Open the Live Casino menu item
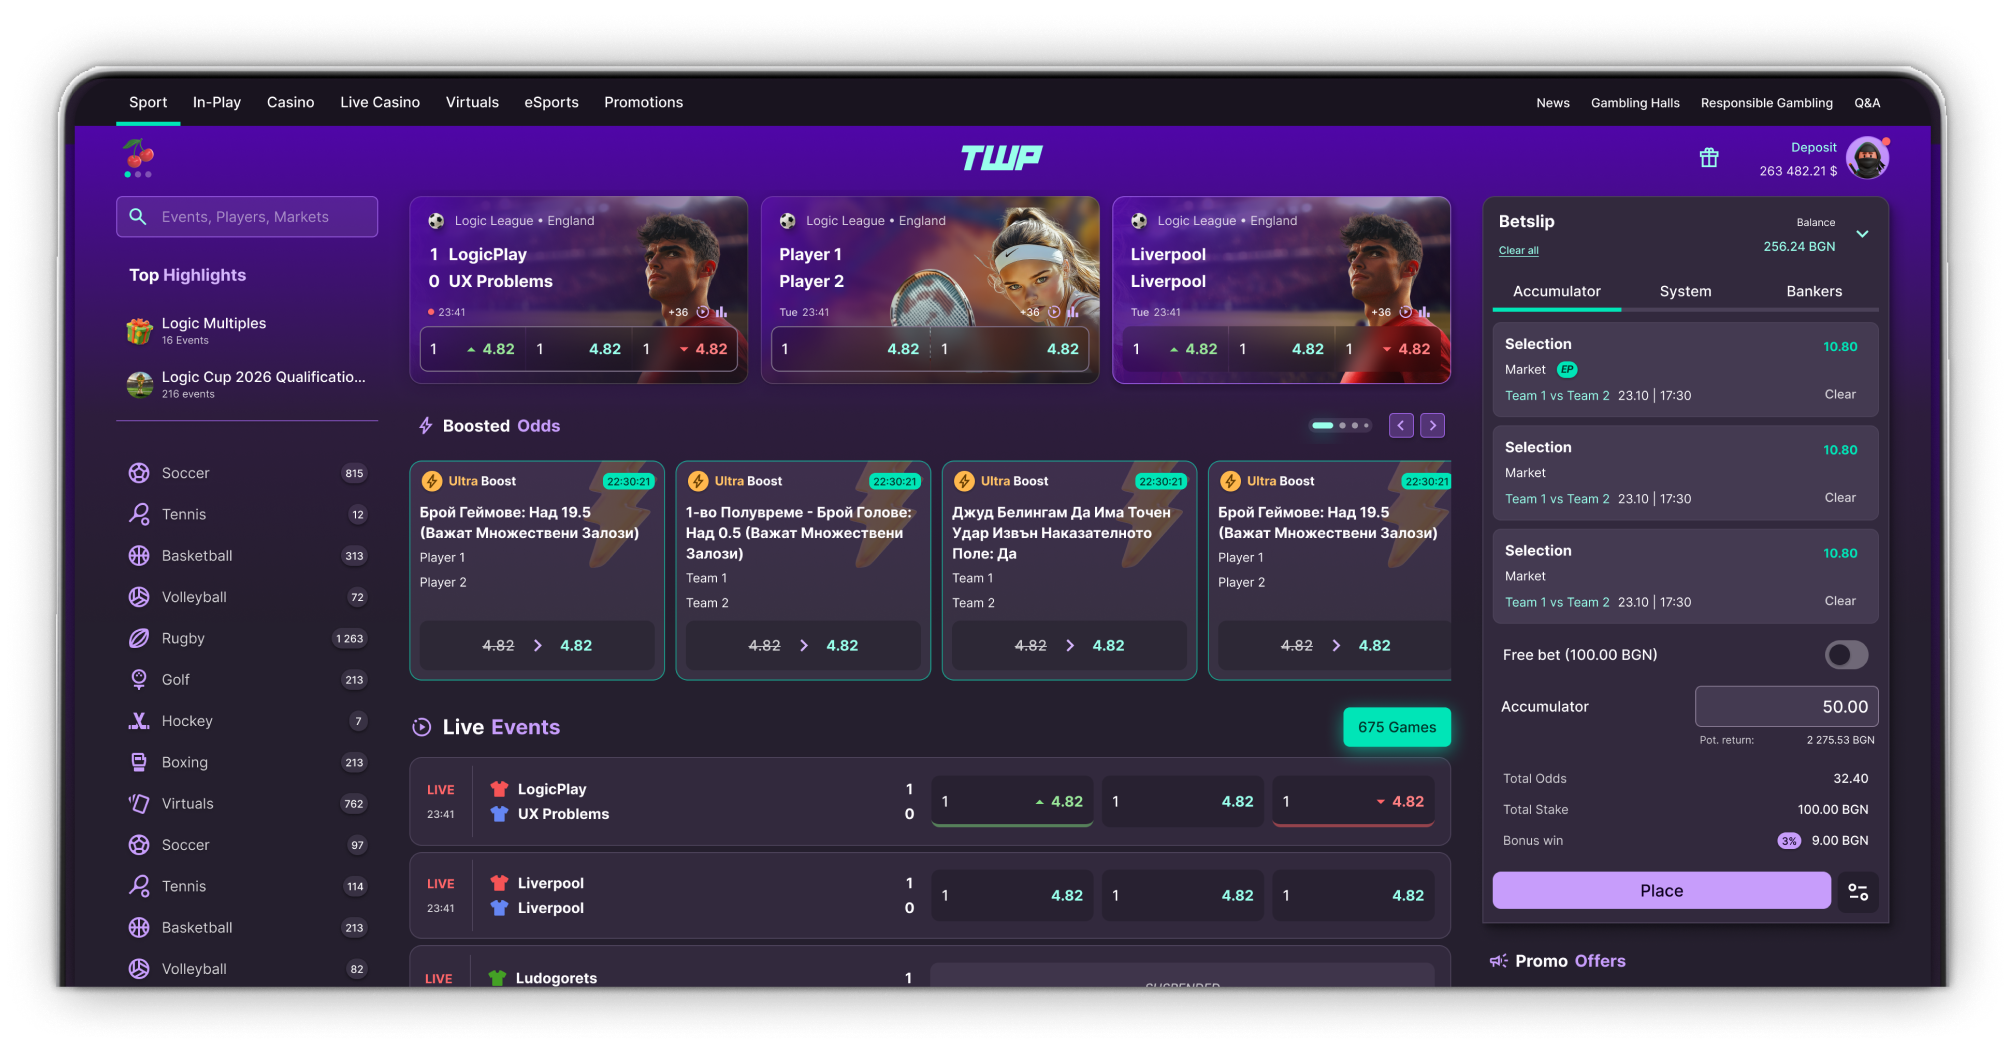 (380, 102)
